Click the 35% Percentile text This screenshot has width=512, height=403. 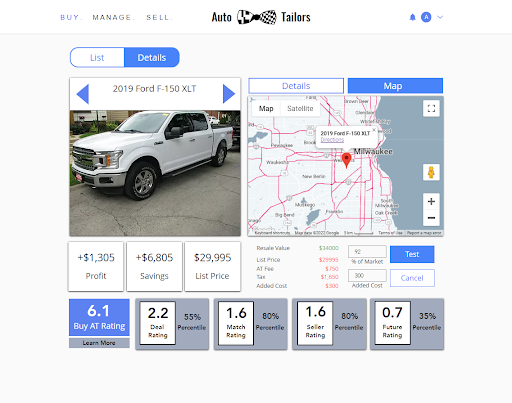pos(427,322)
